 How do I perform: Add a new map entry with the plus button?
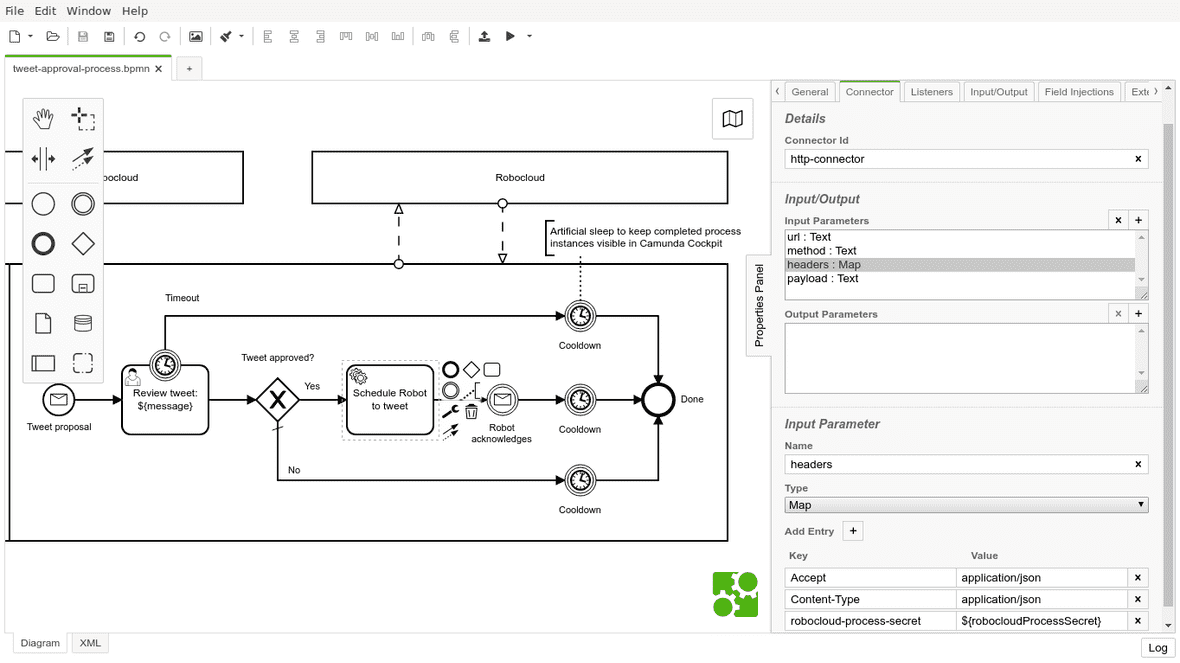(853, 531)
